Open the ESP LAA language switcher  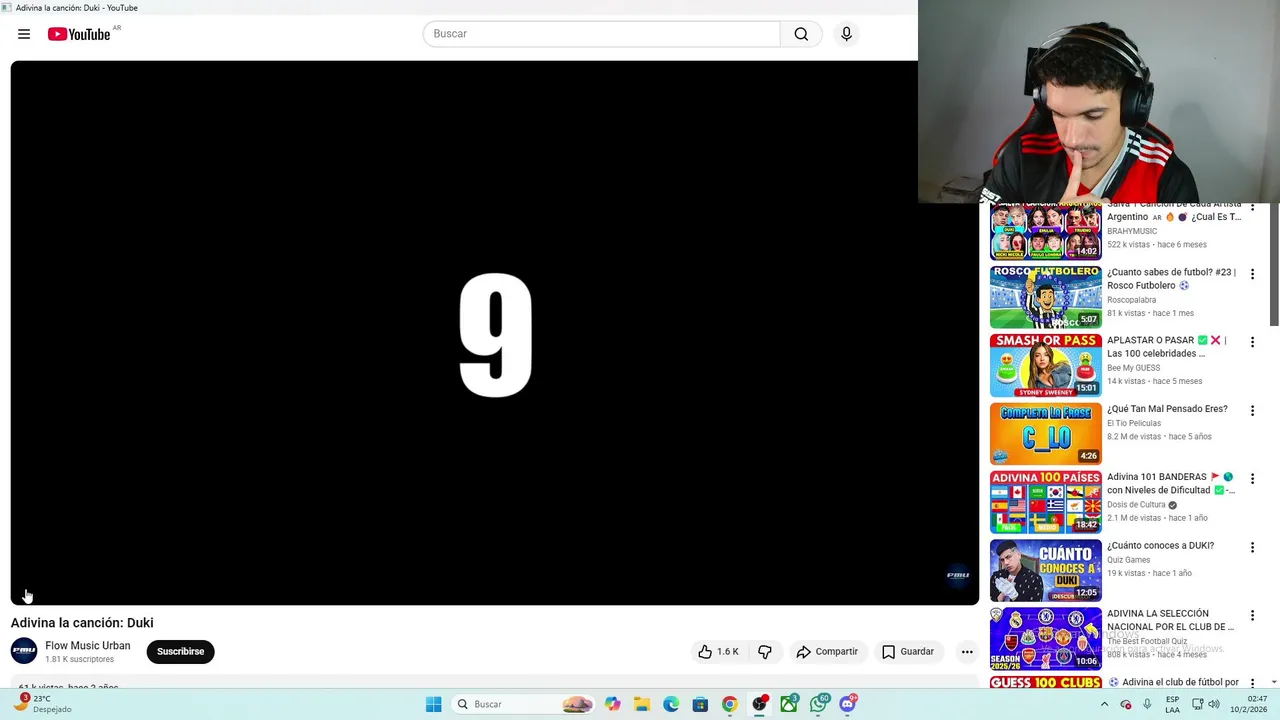(x=1172, y=704)
